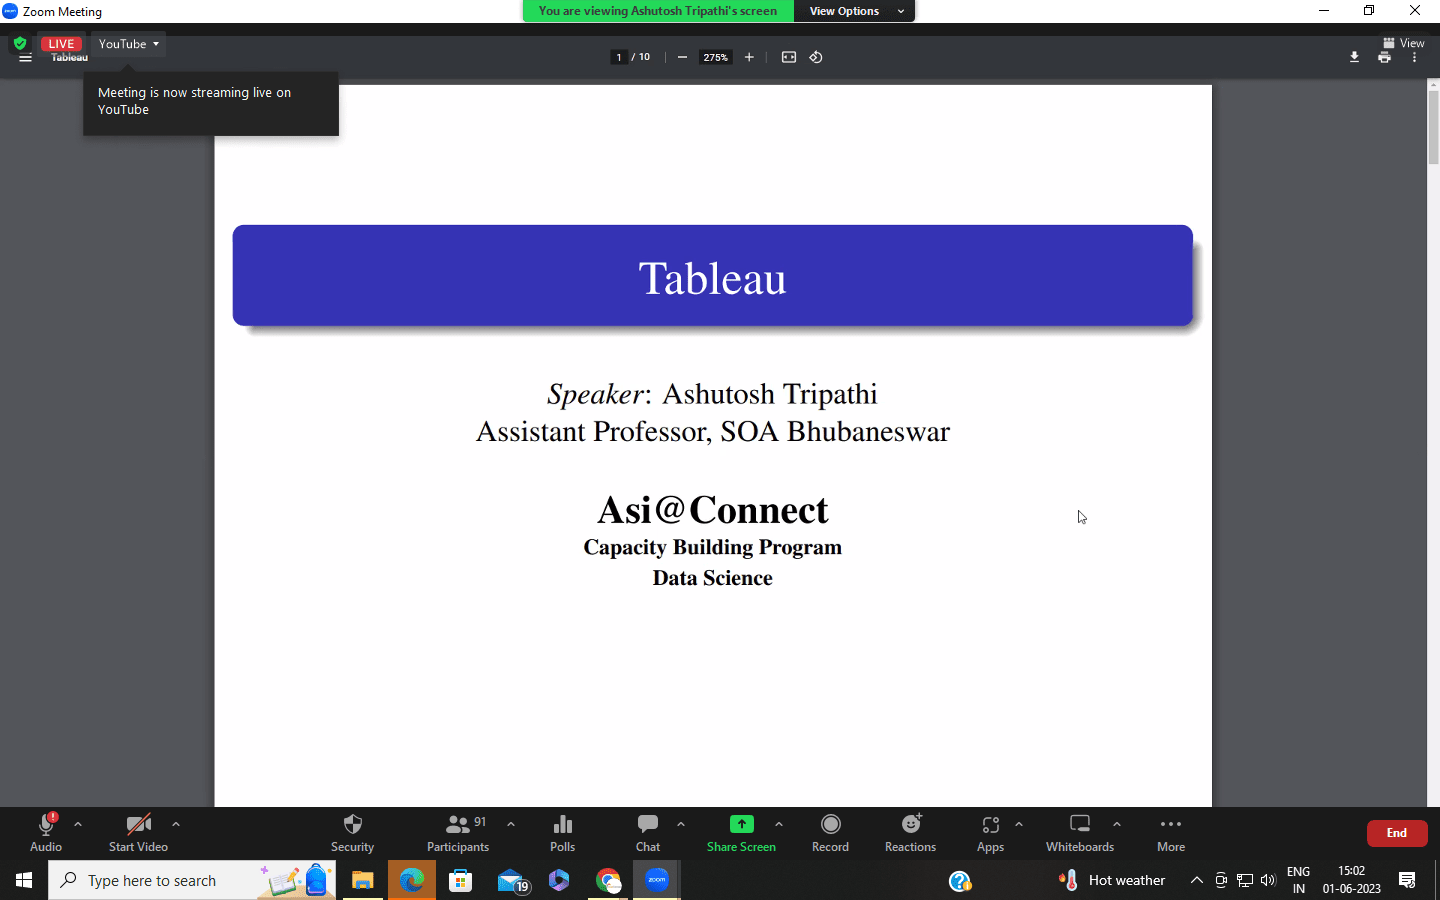Click the Windows Start button
The image size is (1440, 900).
24,880
